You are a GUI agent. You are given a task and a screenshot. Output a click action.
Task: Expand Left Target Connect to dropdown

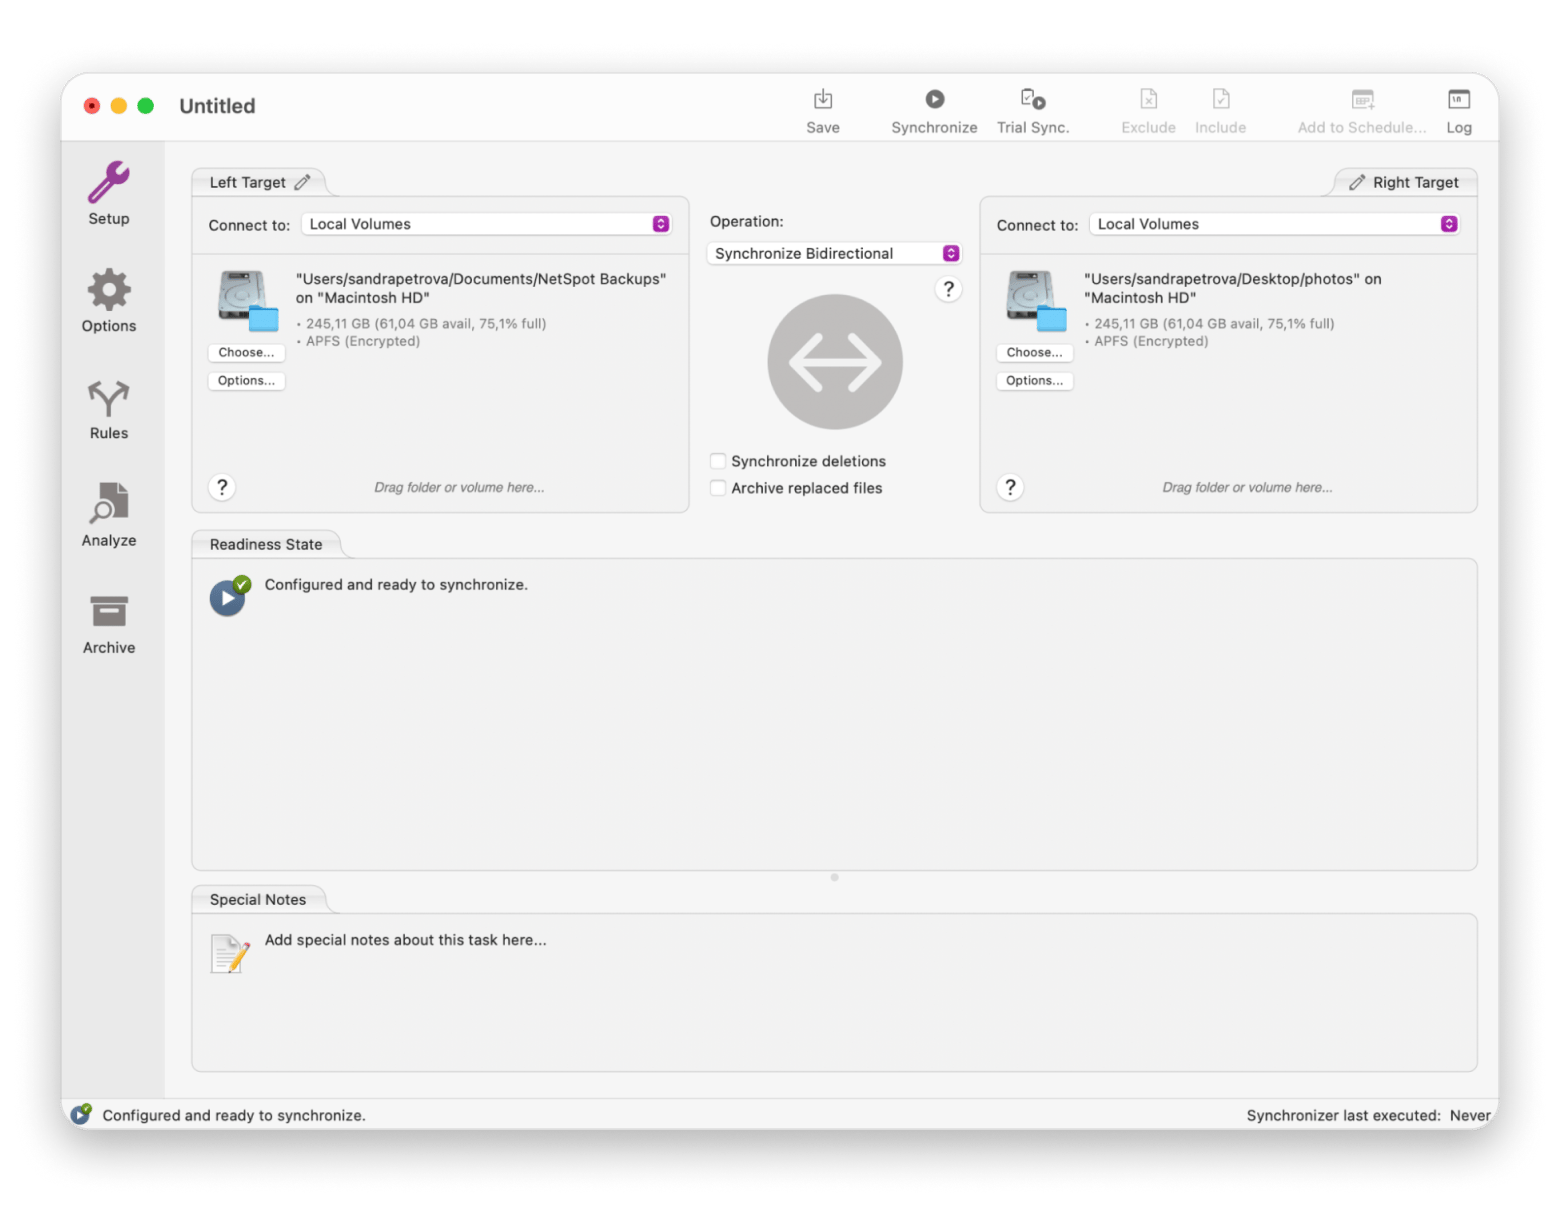point(487,224)
